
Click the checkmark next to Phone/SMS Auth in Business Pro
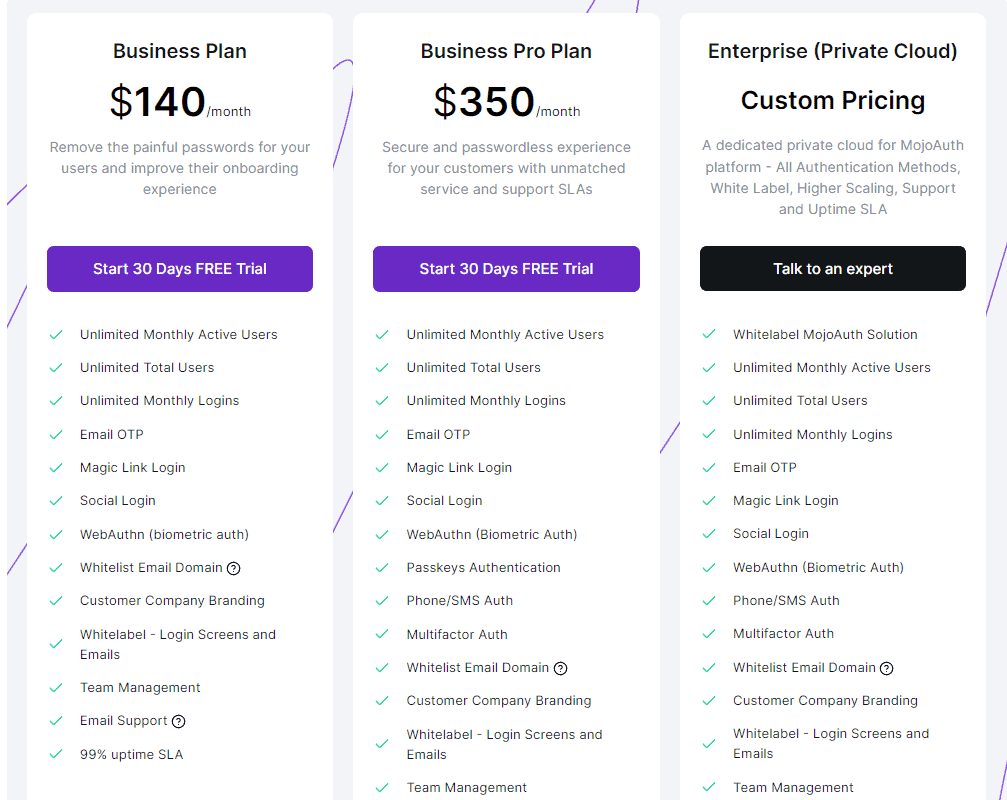(382, 600)
